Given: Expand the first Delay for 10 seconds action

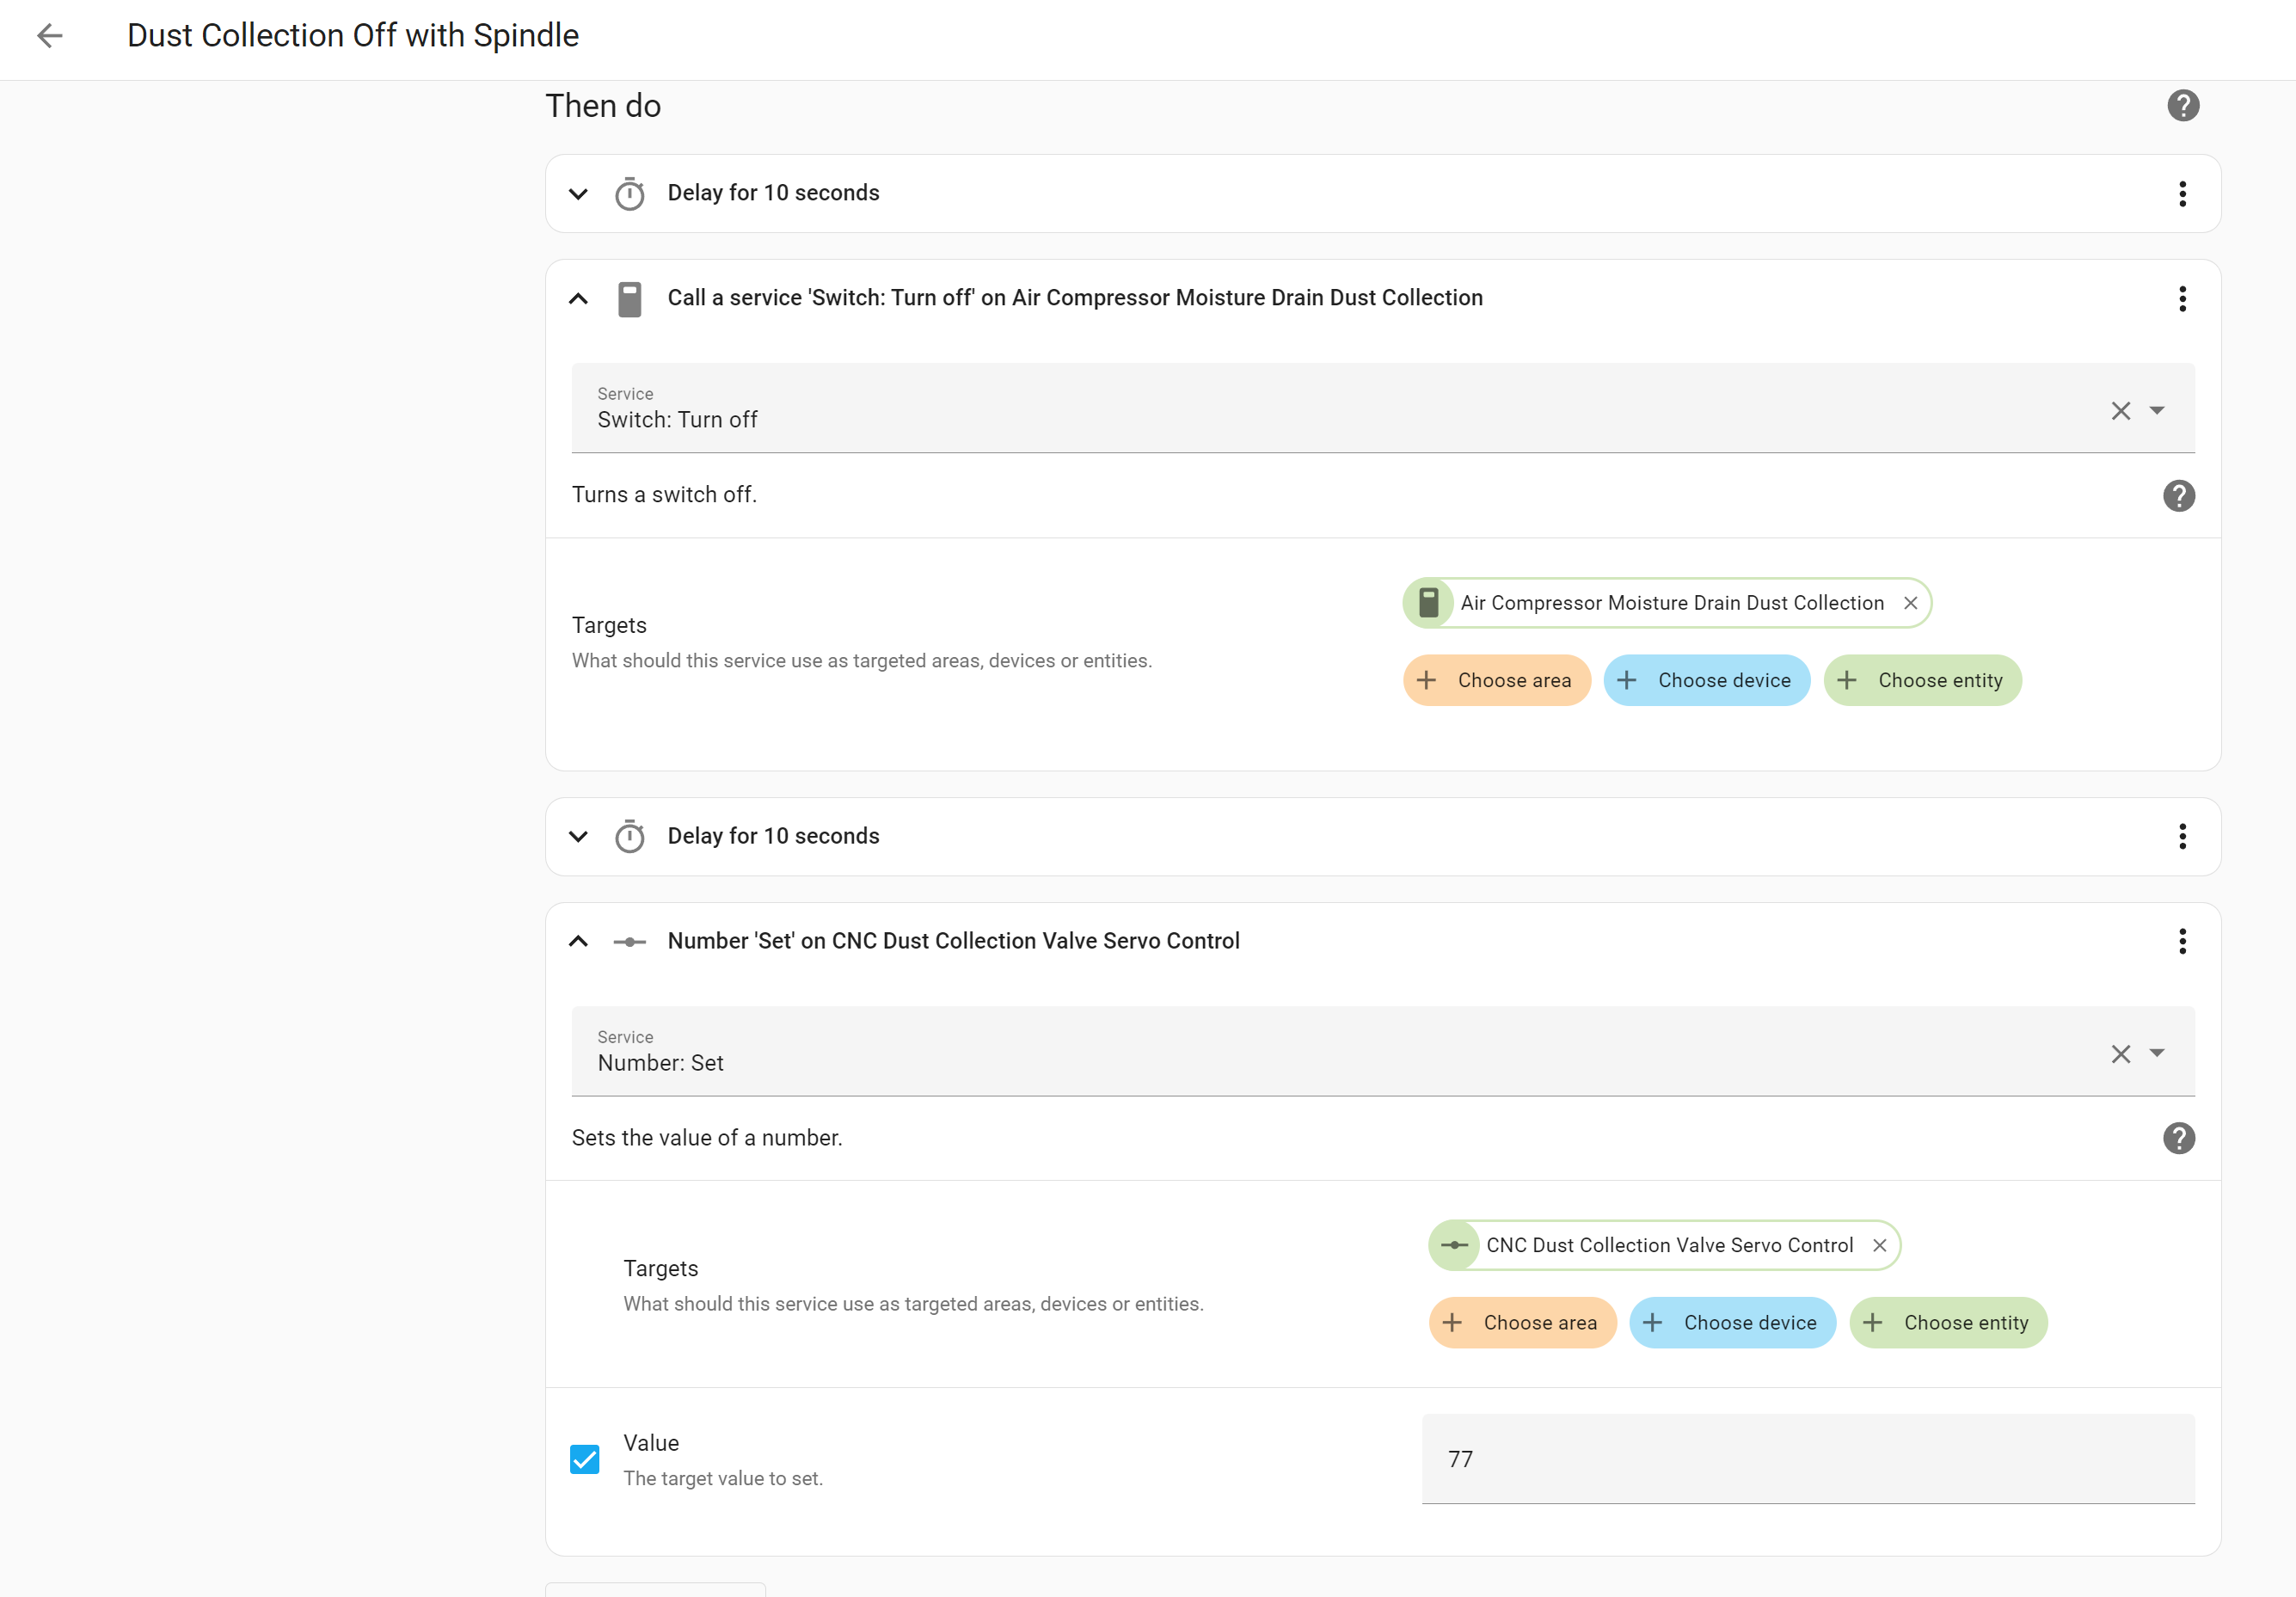Looking at the screenshot, I should 578,193.
